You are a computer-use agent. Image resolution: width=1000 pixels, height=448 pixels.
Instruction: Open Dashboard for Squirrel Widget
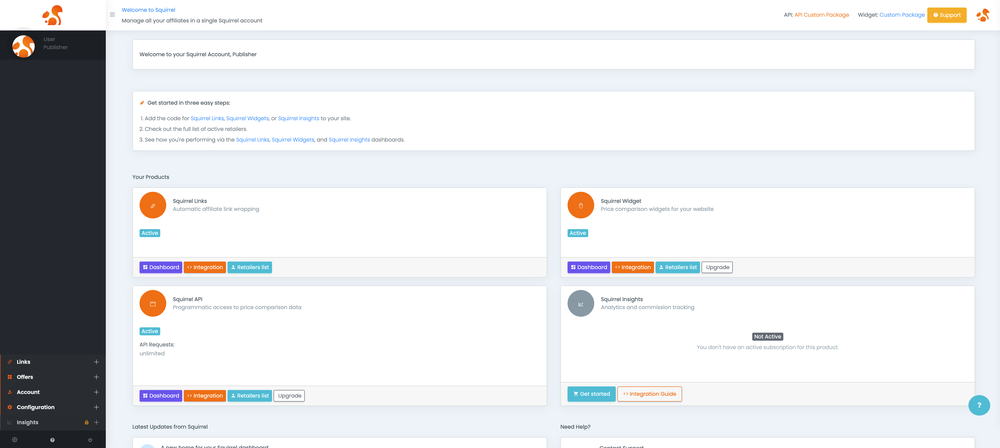click(589, 267)
